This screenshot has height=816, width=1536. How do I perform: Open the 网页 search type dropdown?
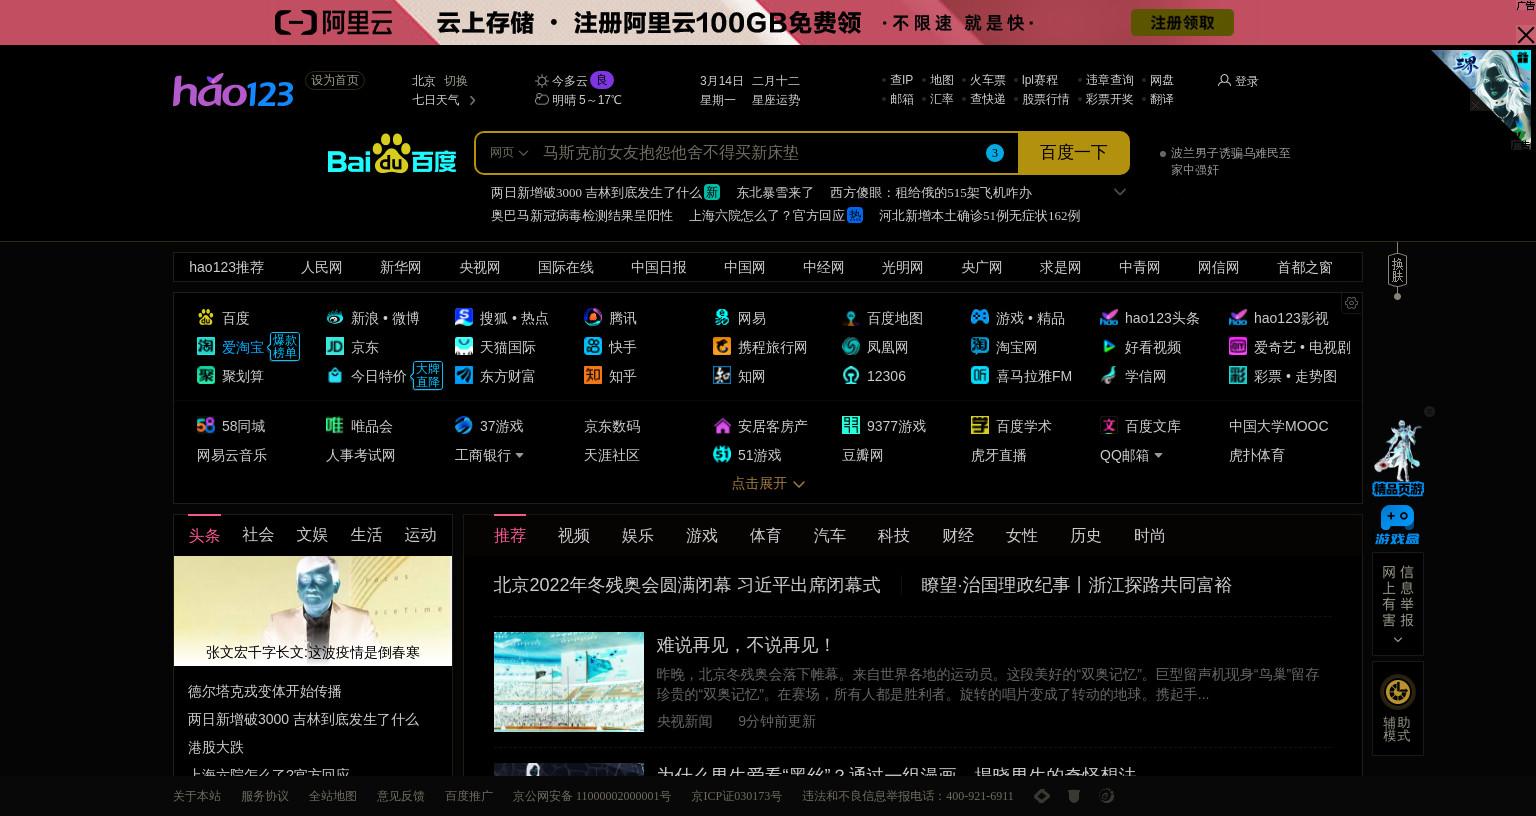point(508,153)
